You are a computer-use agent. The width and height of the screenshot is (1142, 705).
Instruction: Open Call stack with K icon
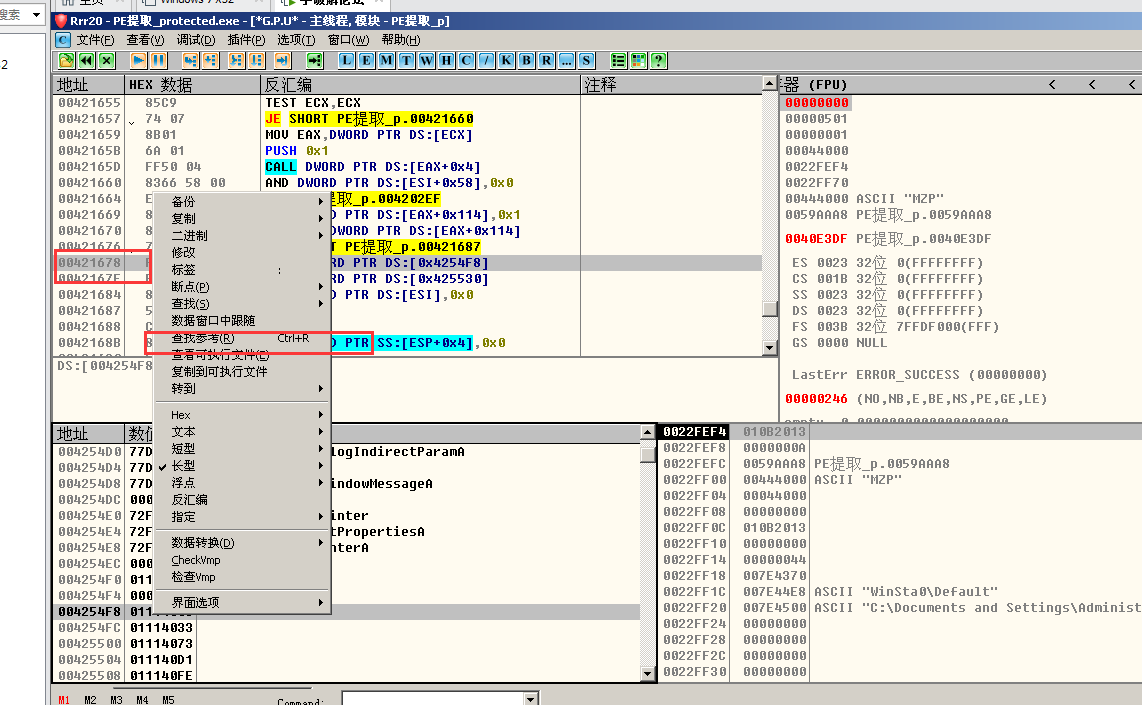pos(506,60)
